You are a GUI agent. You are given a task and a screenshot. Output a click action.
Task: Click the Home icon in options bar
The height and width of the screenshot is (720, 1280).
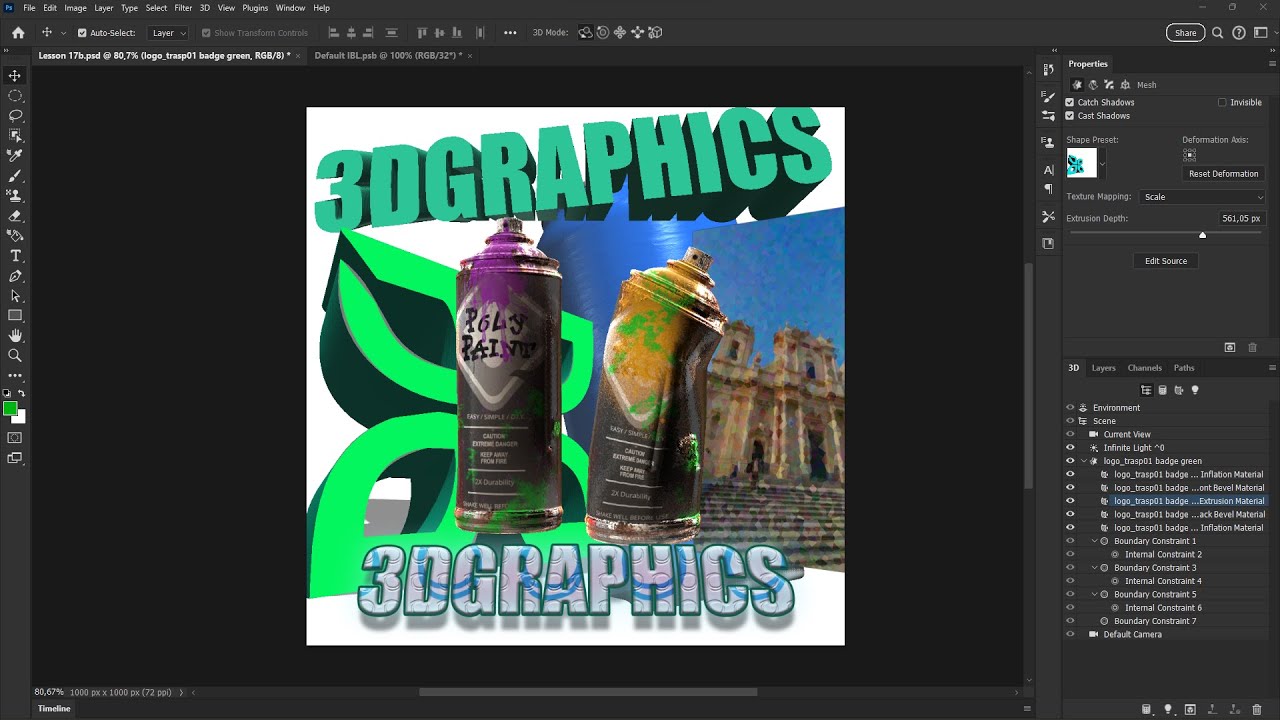[x=18, y=33]
